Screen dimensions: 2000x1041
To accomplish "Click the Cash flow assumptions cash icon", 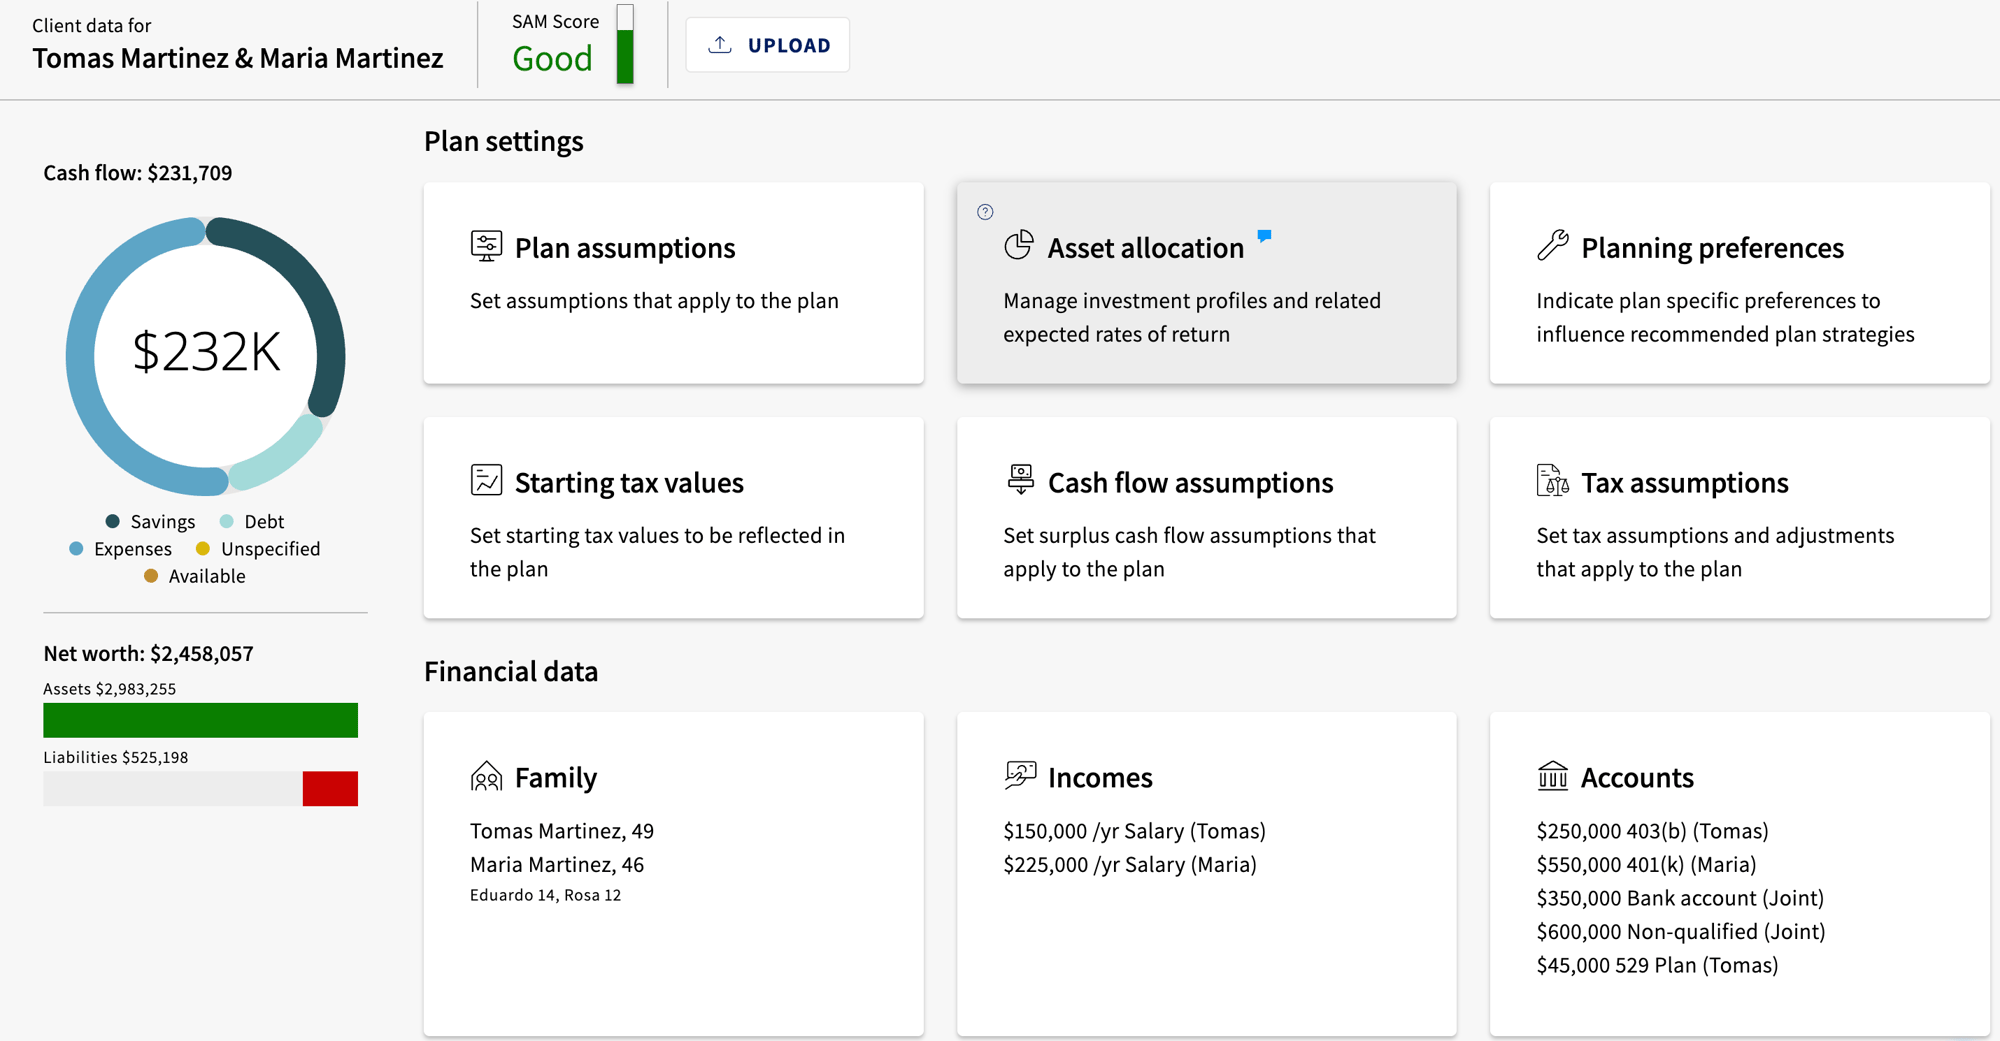I will (1019, 480).
